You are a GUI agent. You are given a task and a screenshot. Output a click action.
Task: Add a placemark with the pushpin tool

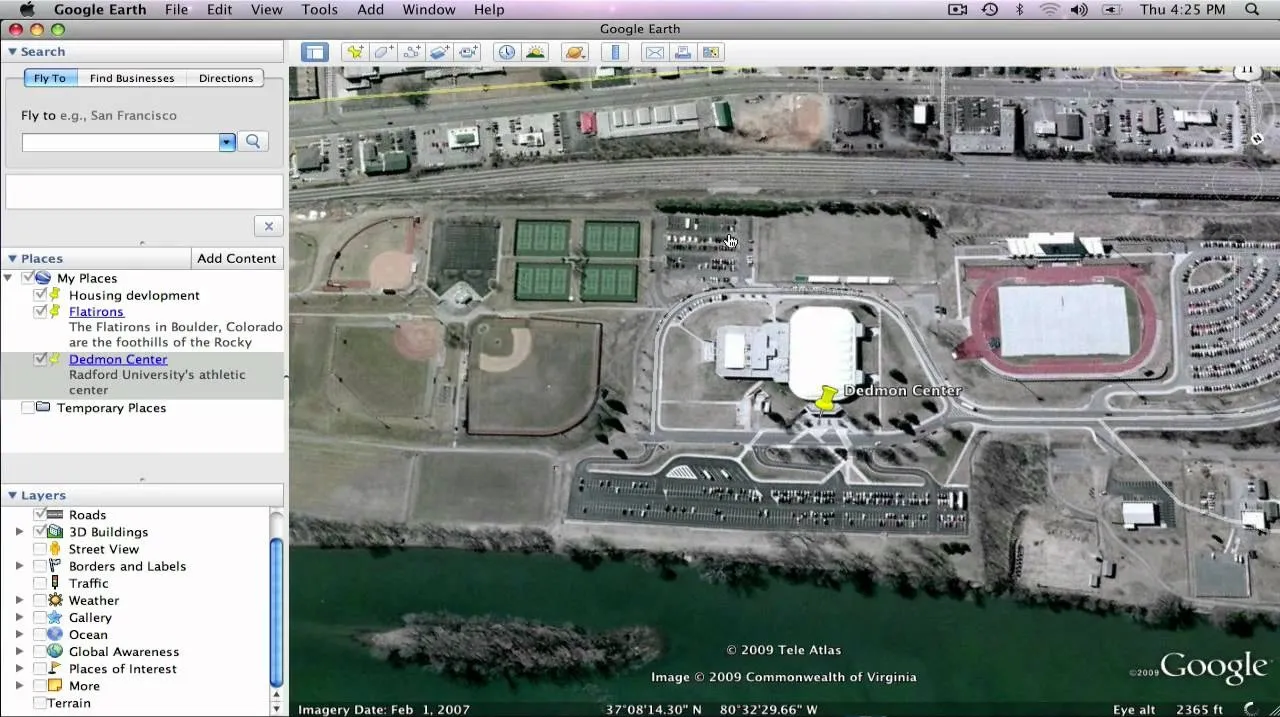pos(355,52)
